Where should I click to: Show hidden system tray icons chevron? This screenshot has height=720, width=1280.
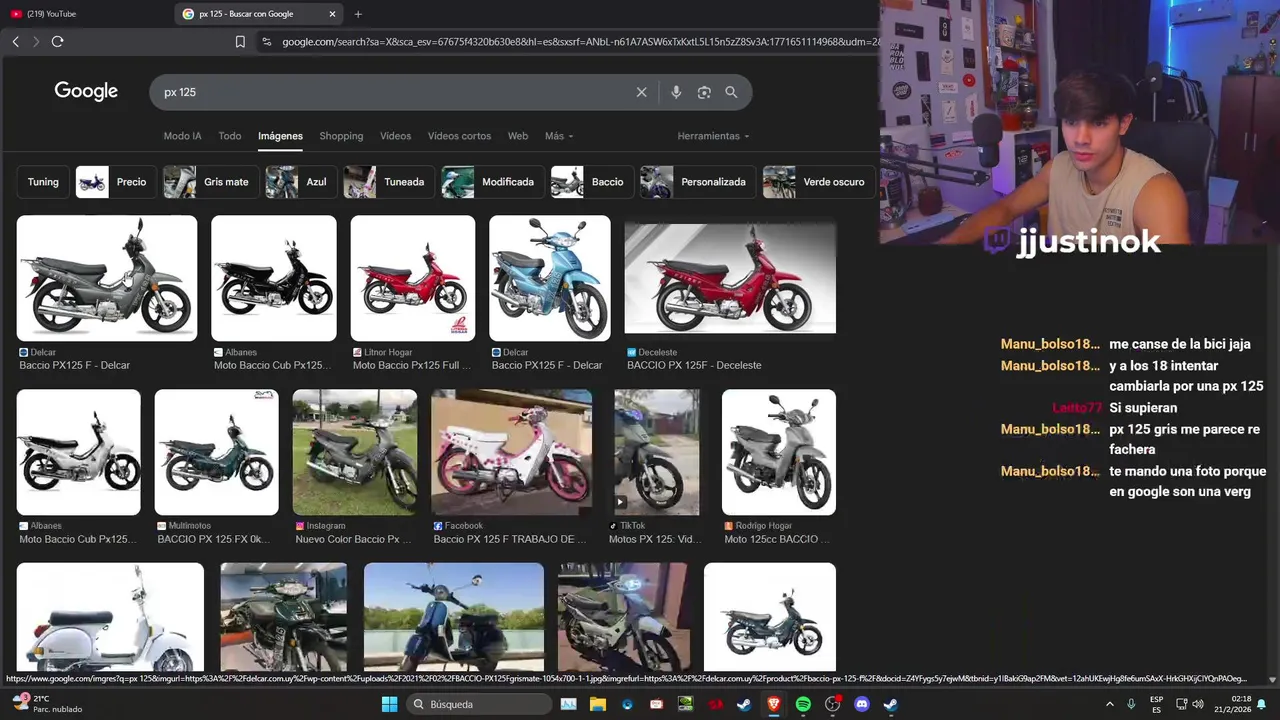(x=1109, y=704)
